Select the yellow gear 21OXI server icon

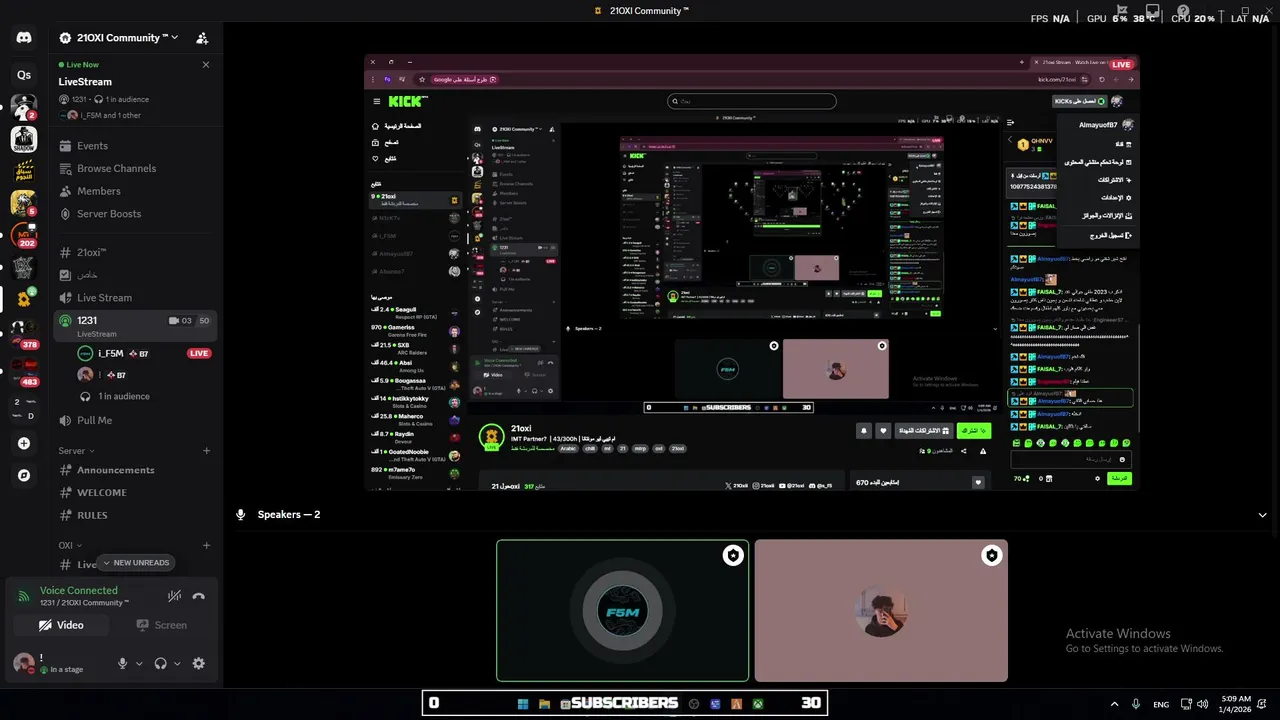[x=24, y=298]
